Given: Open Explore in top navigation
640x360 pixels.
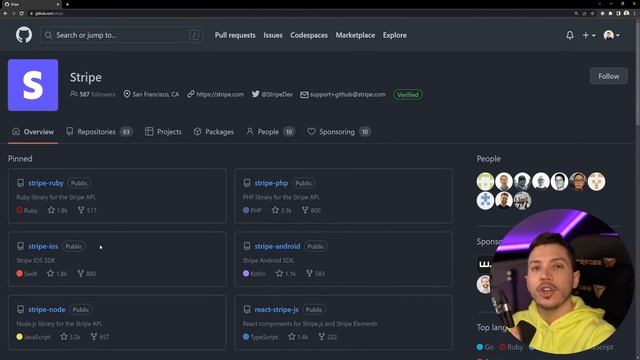Looking at the screenshot, I should click(395, 35).
